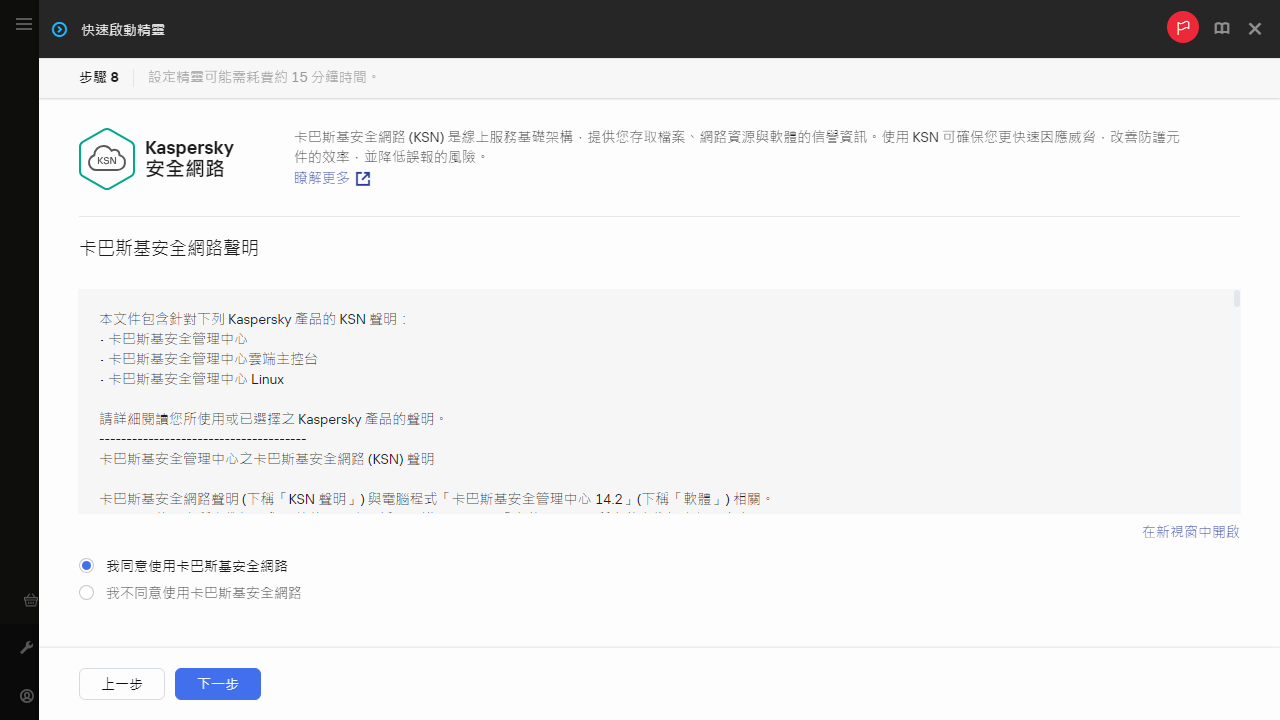Select 我同意使用卡巴斯基安全網路 radio button
The image size is (1280, 720).
[x=87, y=566]
